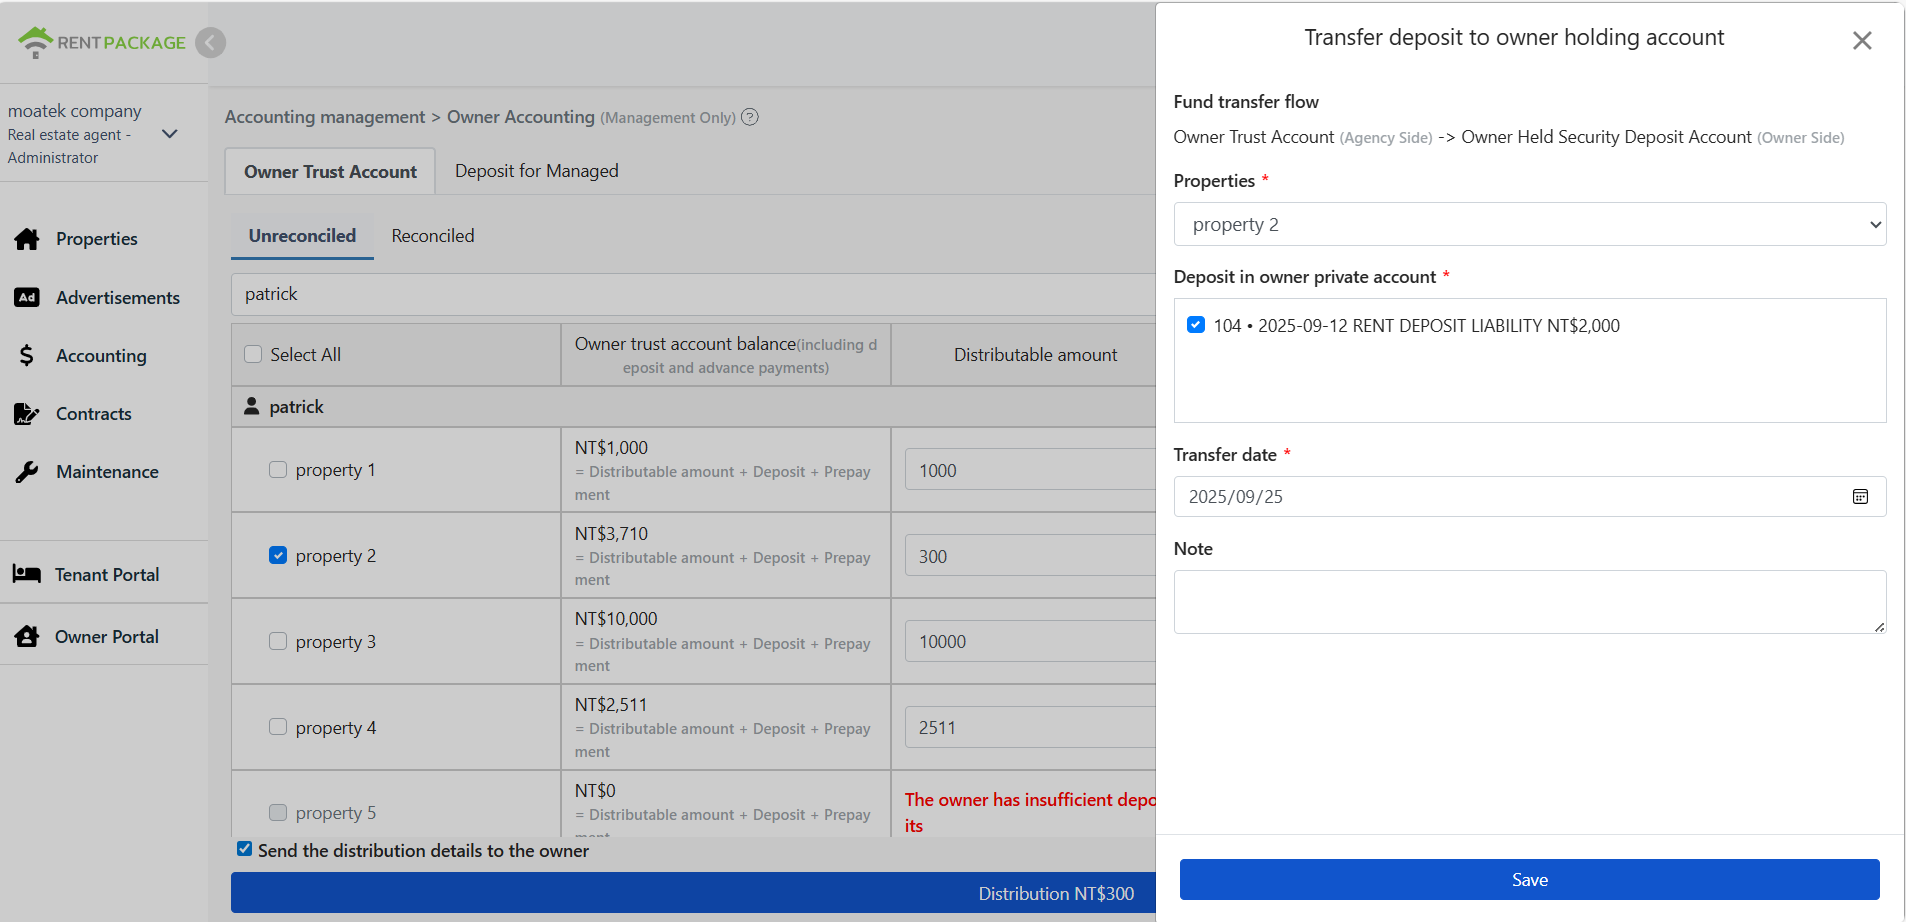Expand the moatek company role dropdown
This screenshot has width=1906, height=922.
170,134
